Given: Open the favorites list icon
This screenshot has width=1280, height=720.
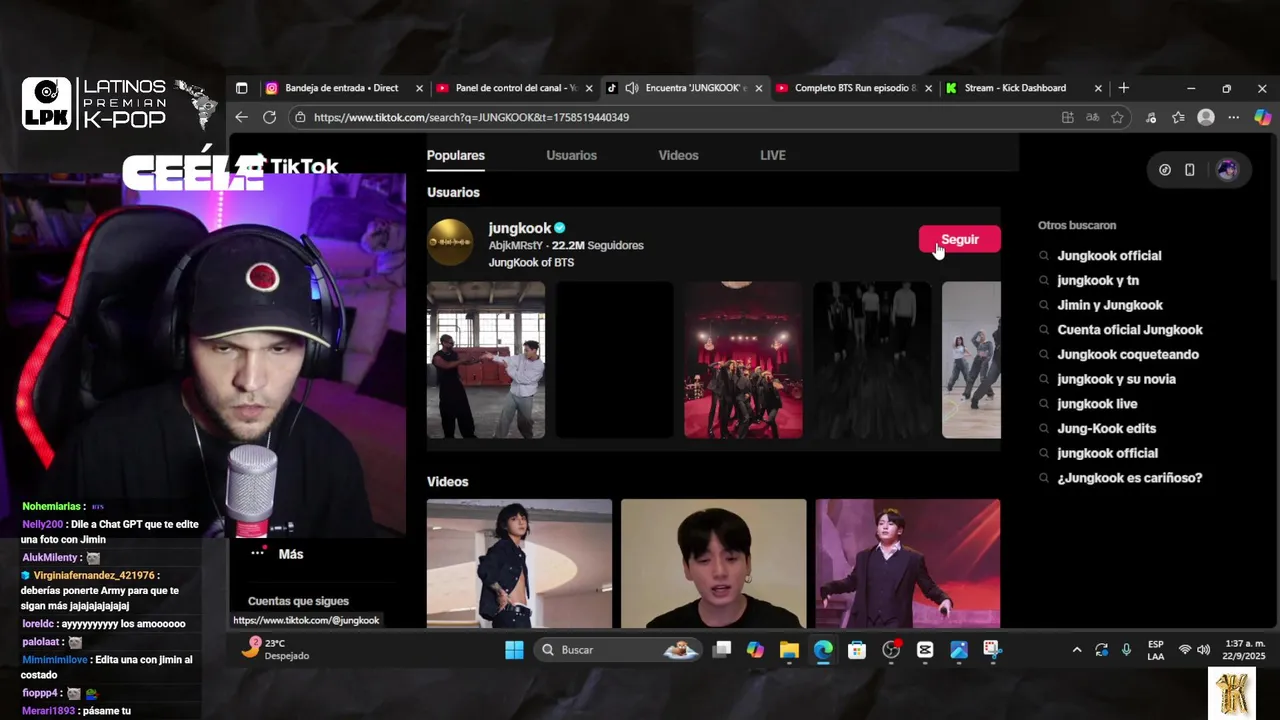Looking at the screenshot, I should click(x=1178, y=117).
